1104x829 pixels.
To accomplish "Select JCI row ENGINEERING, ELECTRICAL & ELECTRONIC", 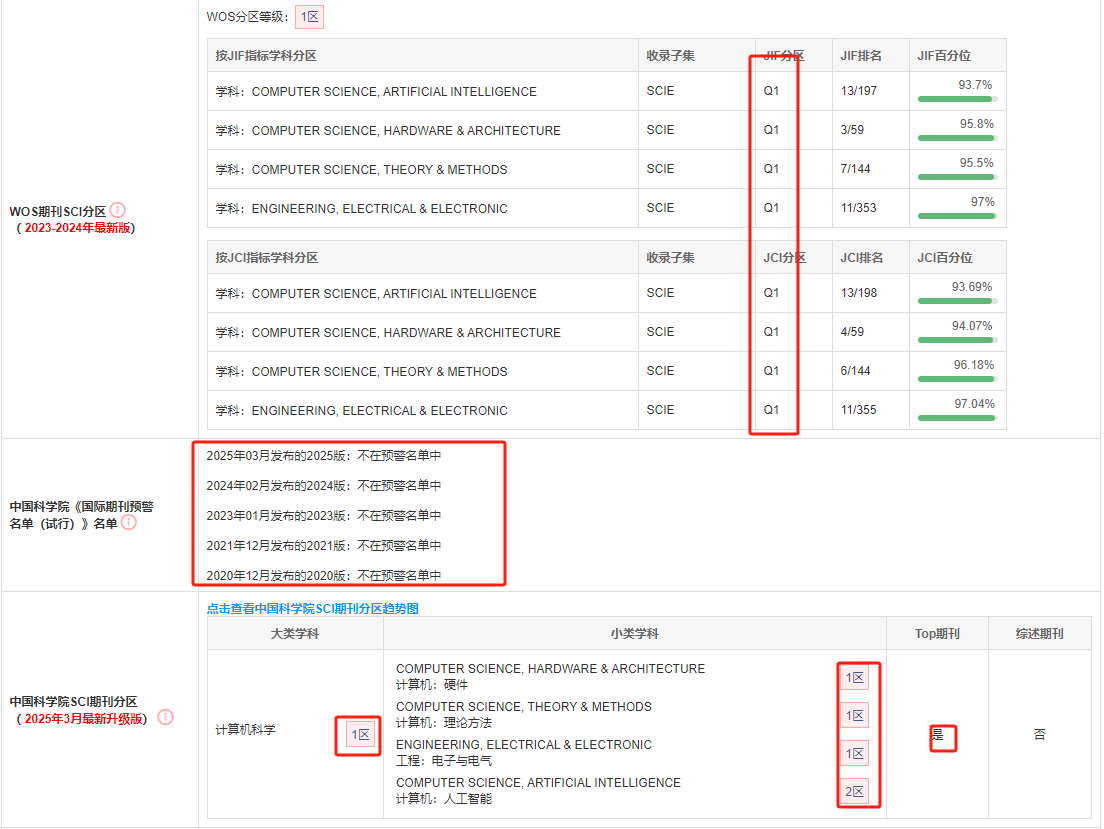I will (607, 410).
